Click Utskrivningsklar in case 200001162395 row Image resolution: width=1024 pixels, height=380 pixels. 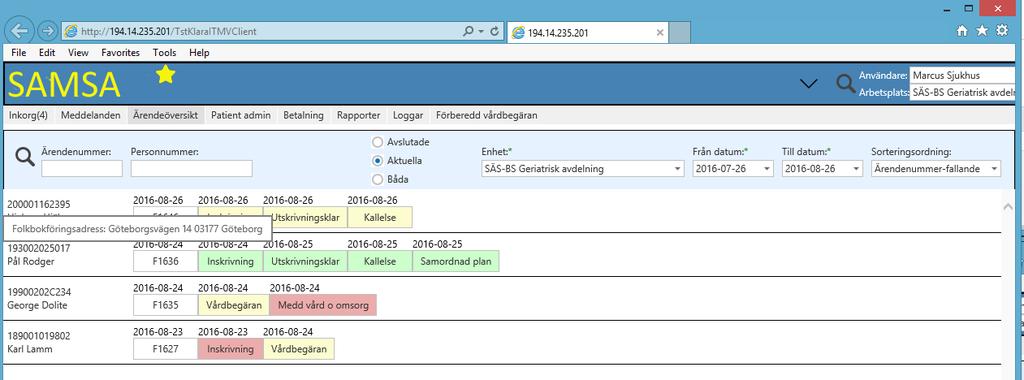coord(305,218)
